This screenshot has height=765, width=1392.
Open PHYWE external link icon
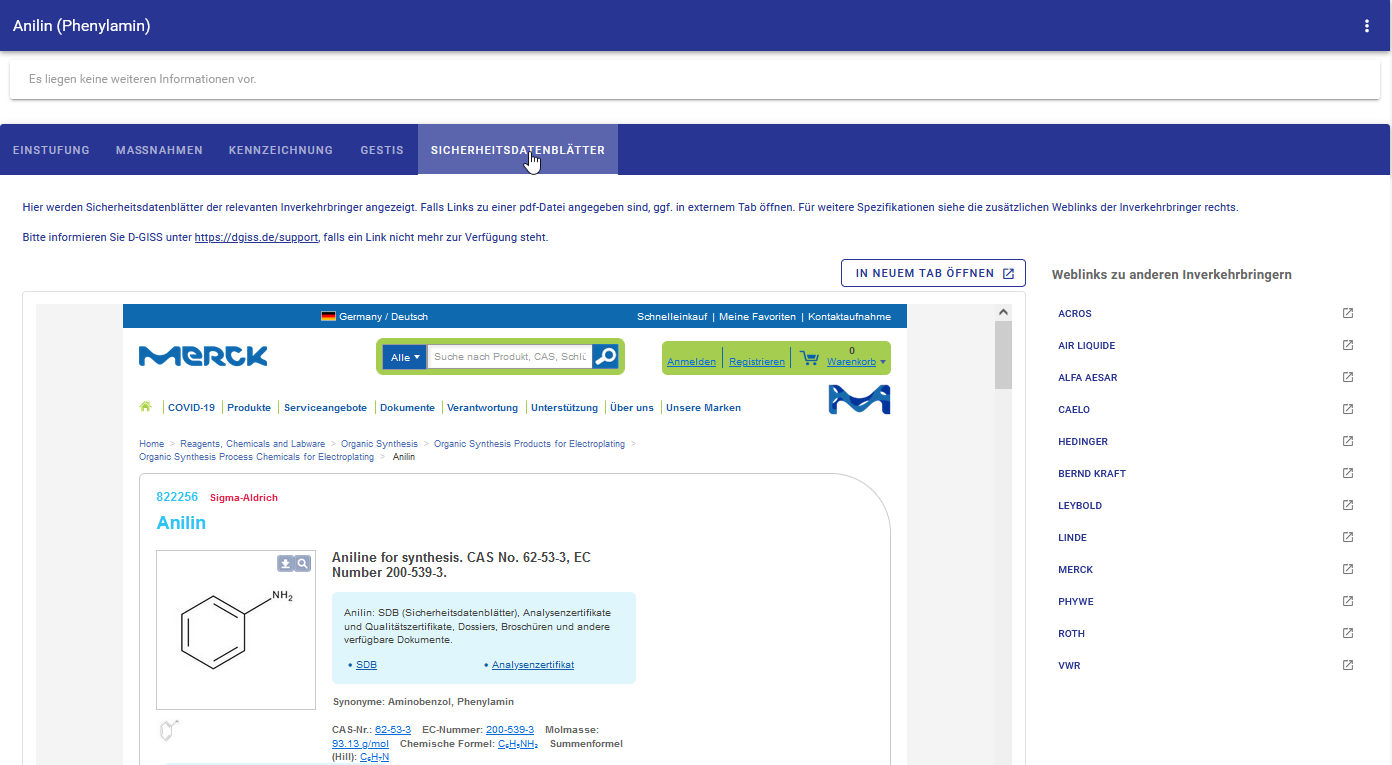1348,601
